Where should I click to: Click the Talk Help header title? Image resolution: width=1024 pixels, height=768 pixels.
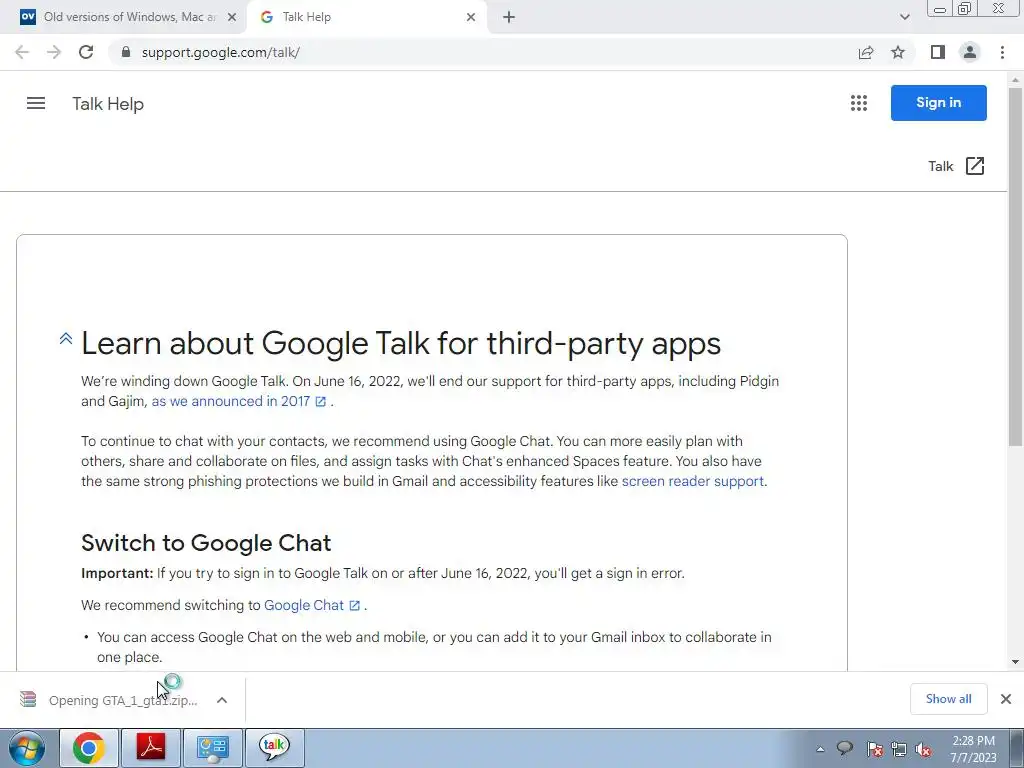[108, 104]
